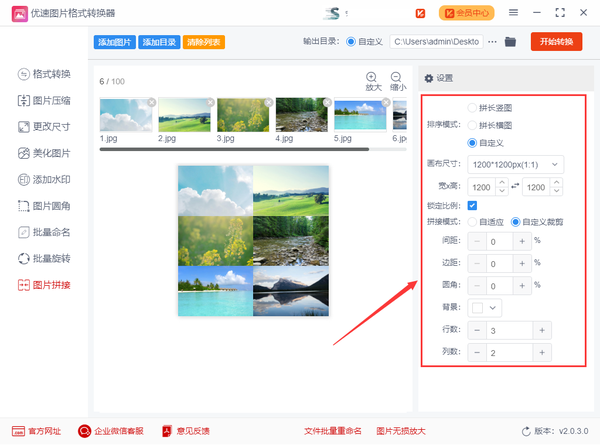The width and height of the screenshot is (600, 445).
Task: Remove 5.jpg with its close icon
Action: coord(386,102)
